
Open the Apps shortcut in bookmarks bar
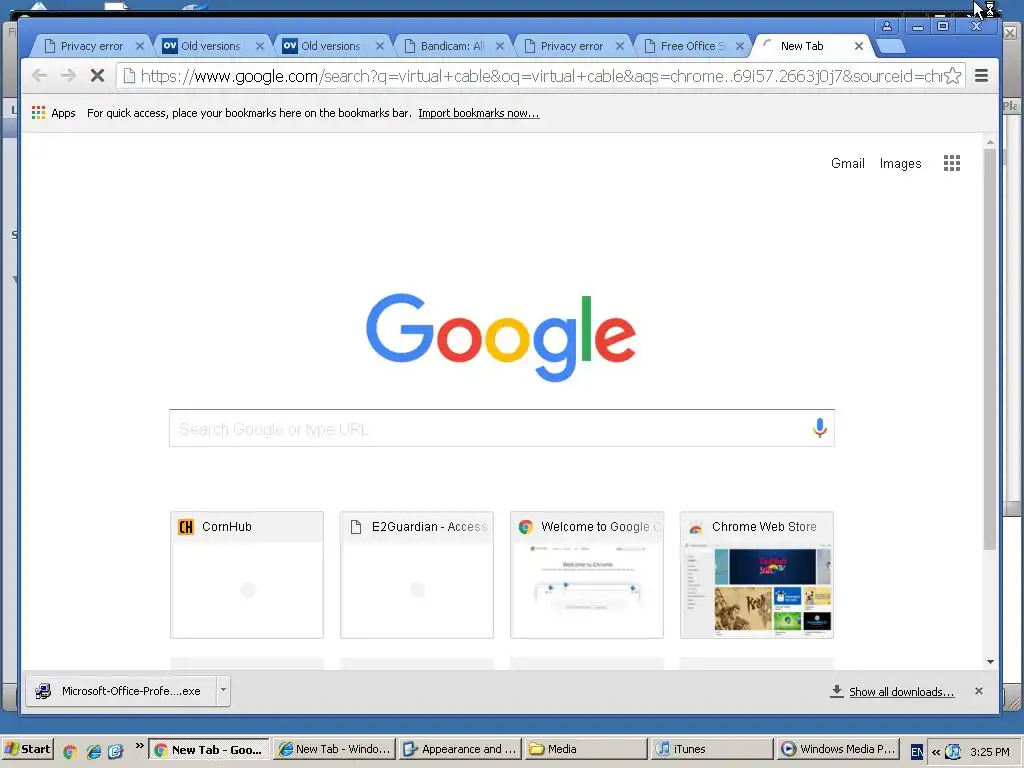pos(54,113)
